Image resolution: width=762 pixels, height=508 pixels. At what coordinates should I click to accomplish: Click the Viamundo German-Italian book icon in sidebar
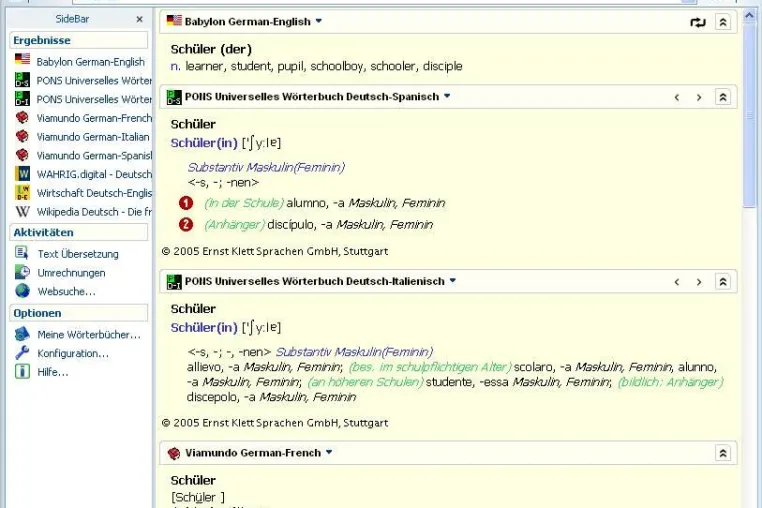[x=22, y=136]
